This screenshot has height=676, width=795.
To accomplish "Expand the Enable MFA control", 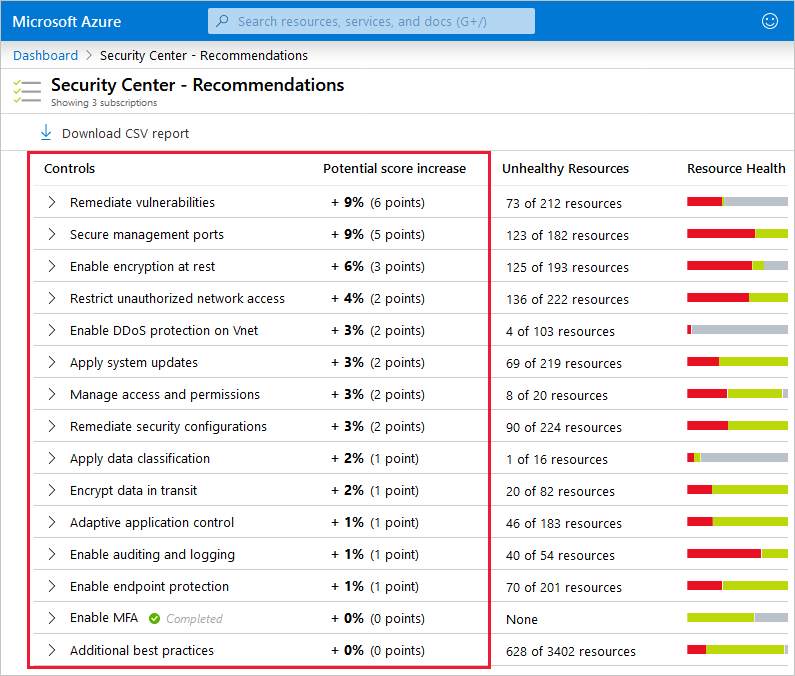I will 51,618.
